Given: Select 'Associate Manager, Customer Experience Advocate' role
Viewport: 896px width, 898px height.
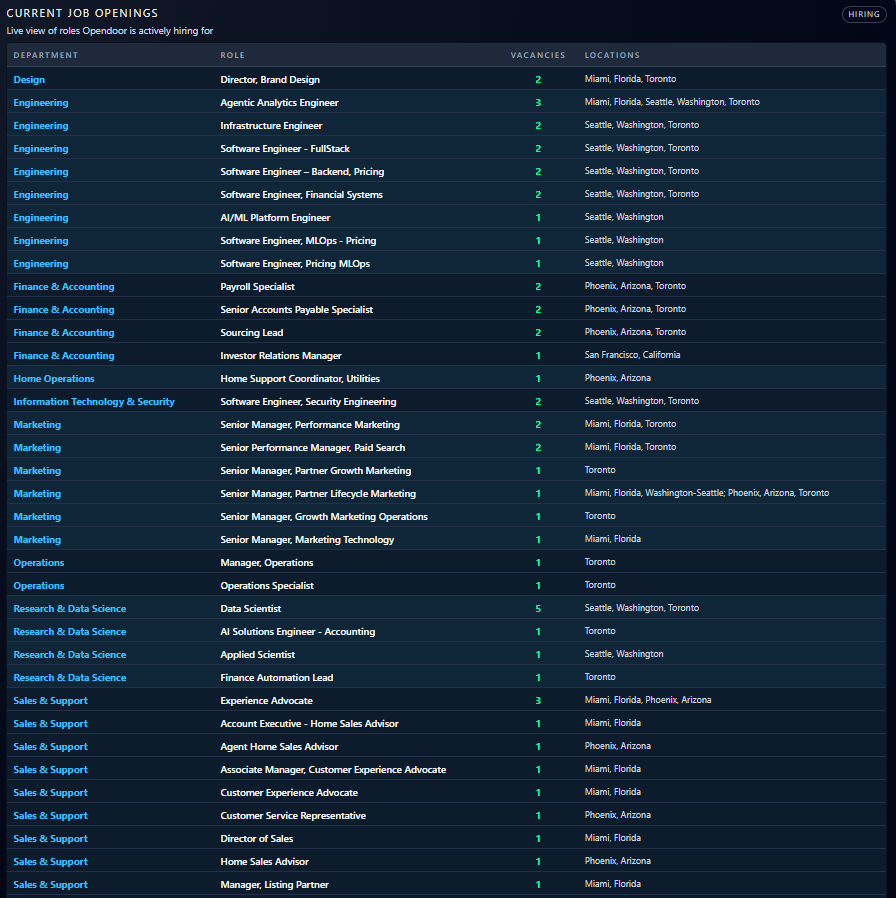Looking at the screenshot, I should tap(333, 770).
